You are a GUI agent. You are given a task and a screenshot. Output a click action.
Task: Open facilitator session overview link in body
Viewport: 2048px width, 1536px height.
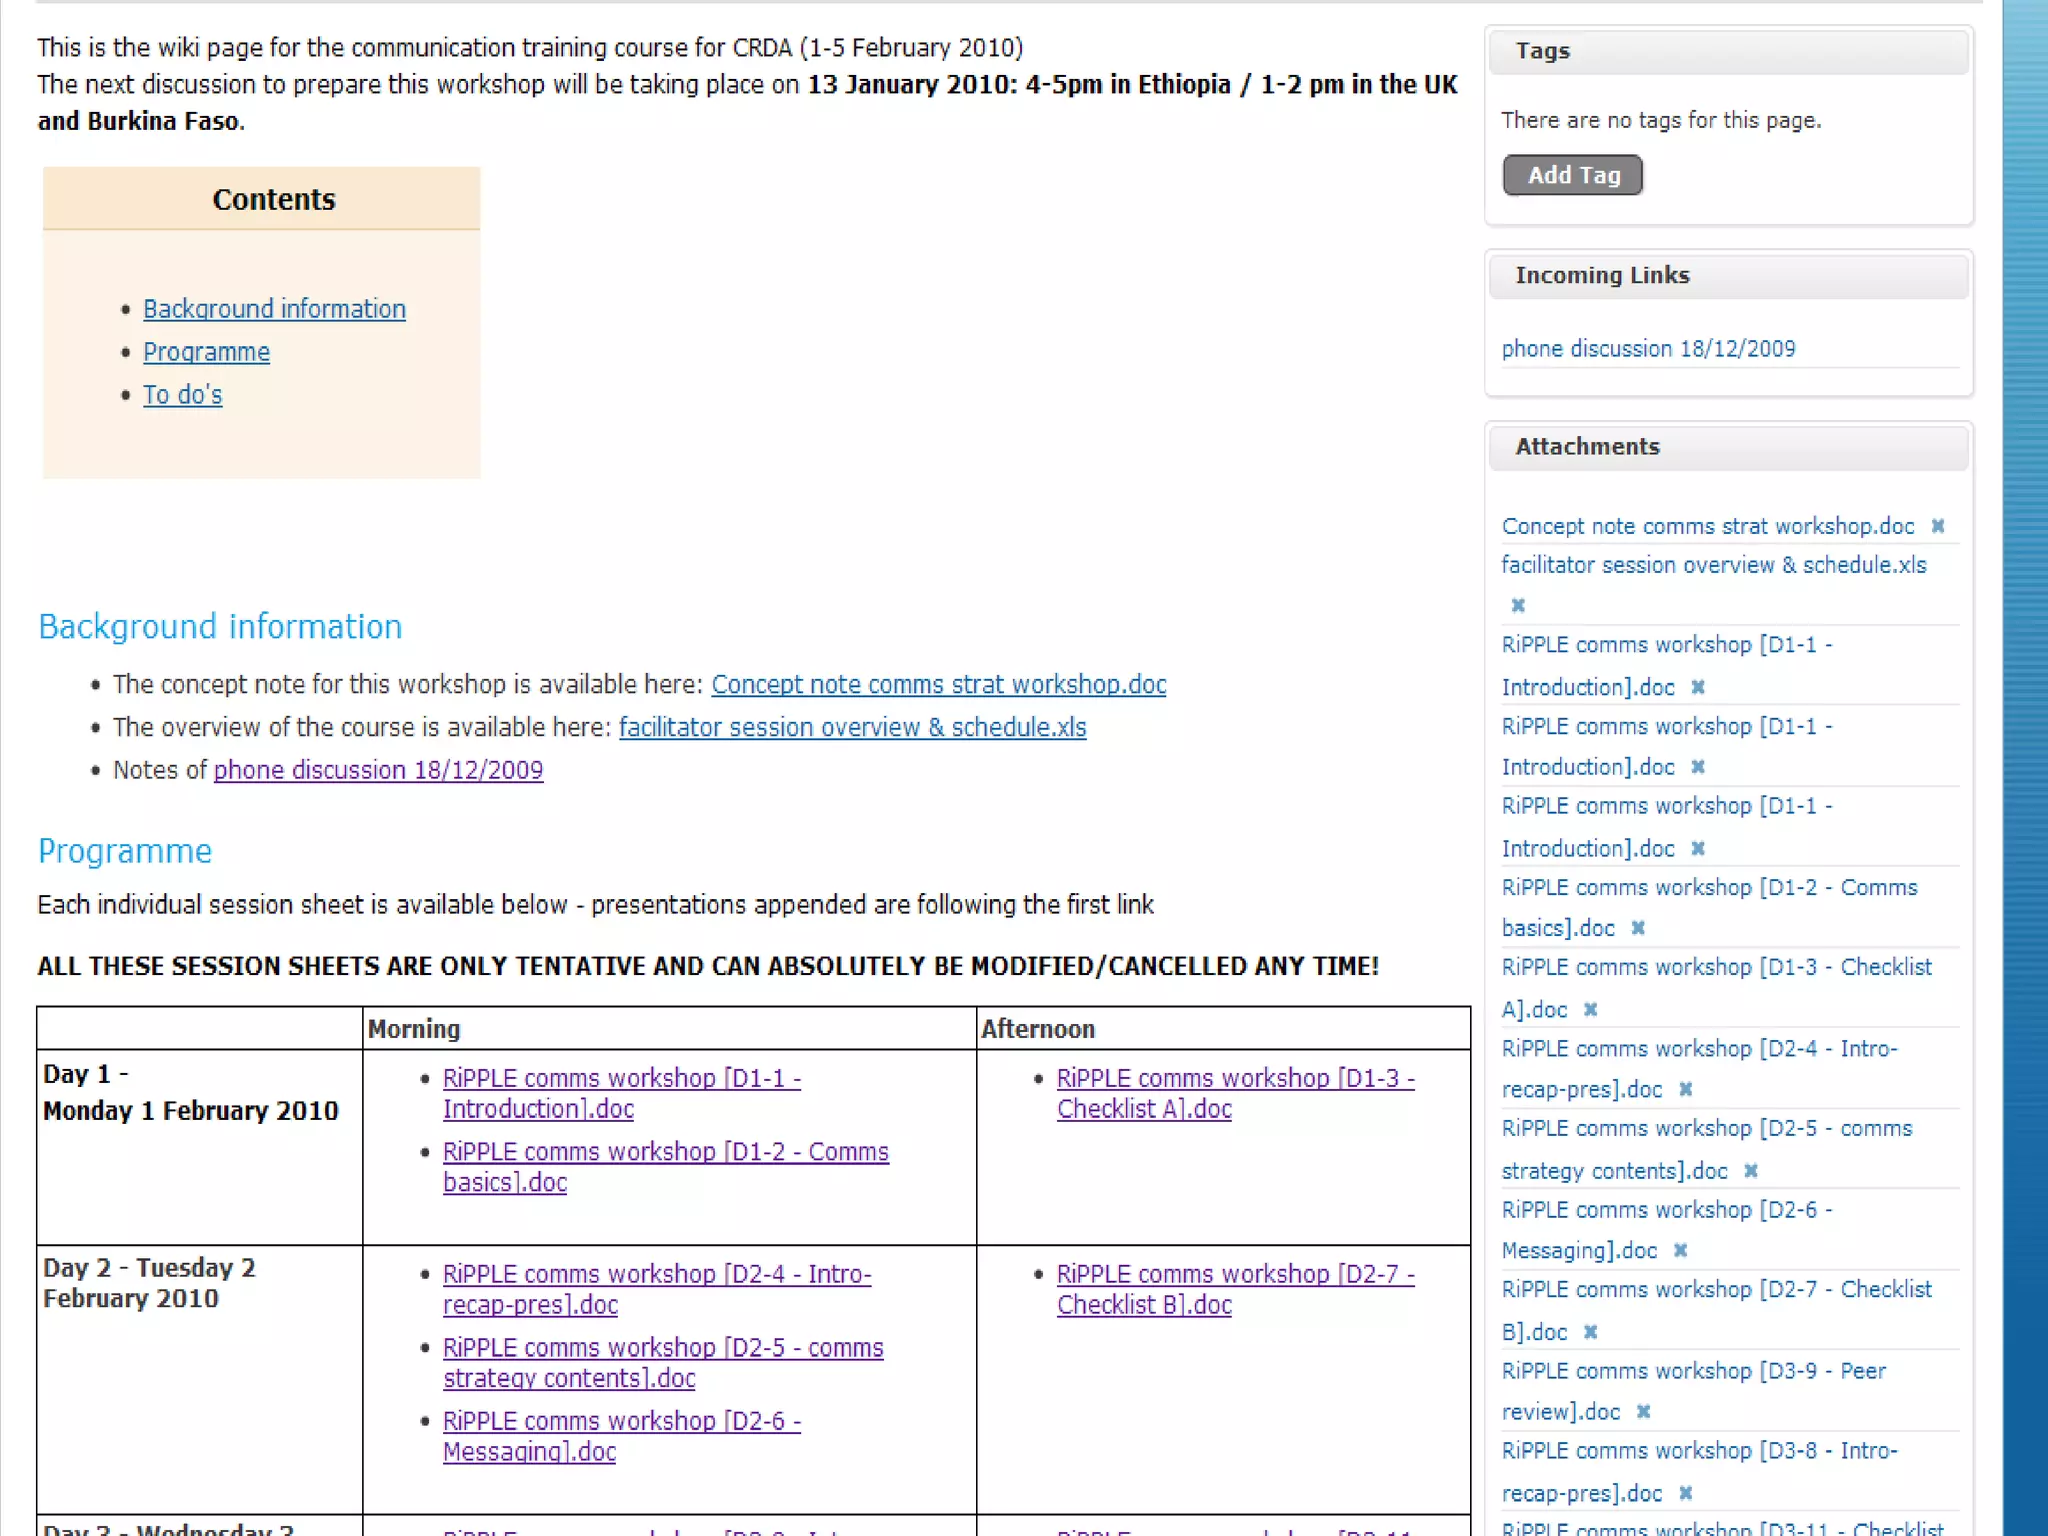[x=852, y=728]
